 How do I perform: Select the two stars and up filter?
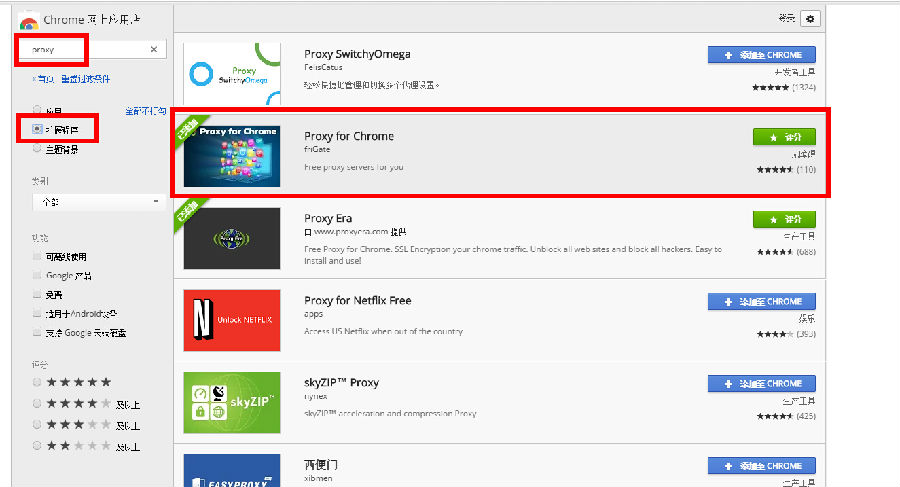[x=37, y=445]
